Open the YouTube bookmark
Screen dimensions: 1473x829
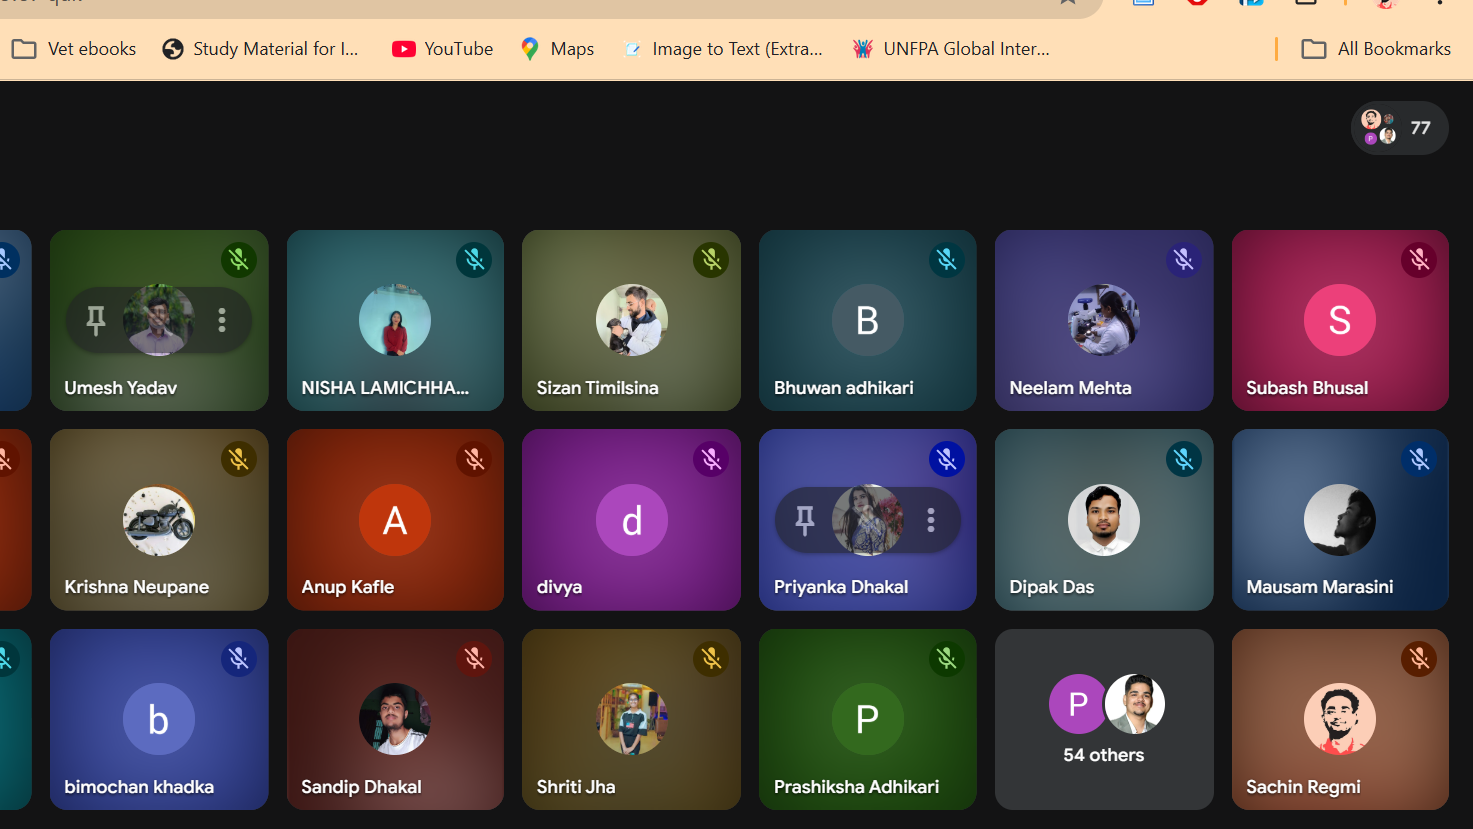coord(443,49)
